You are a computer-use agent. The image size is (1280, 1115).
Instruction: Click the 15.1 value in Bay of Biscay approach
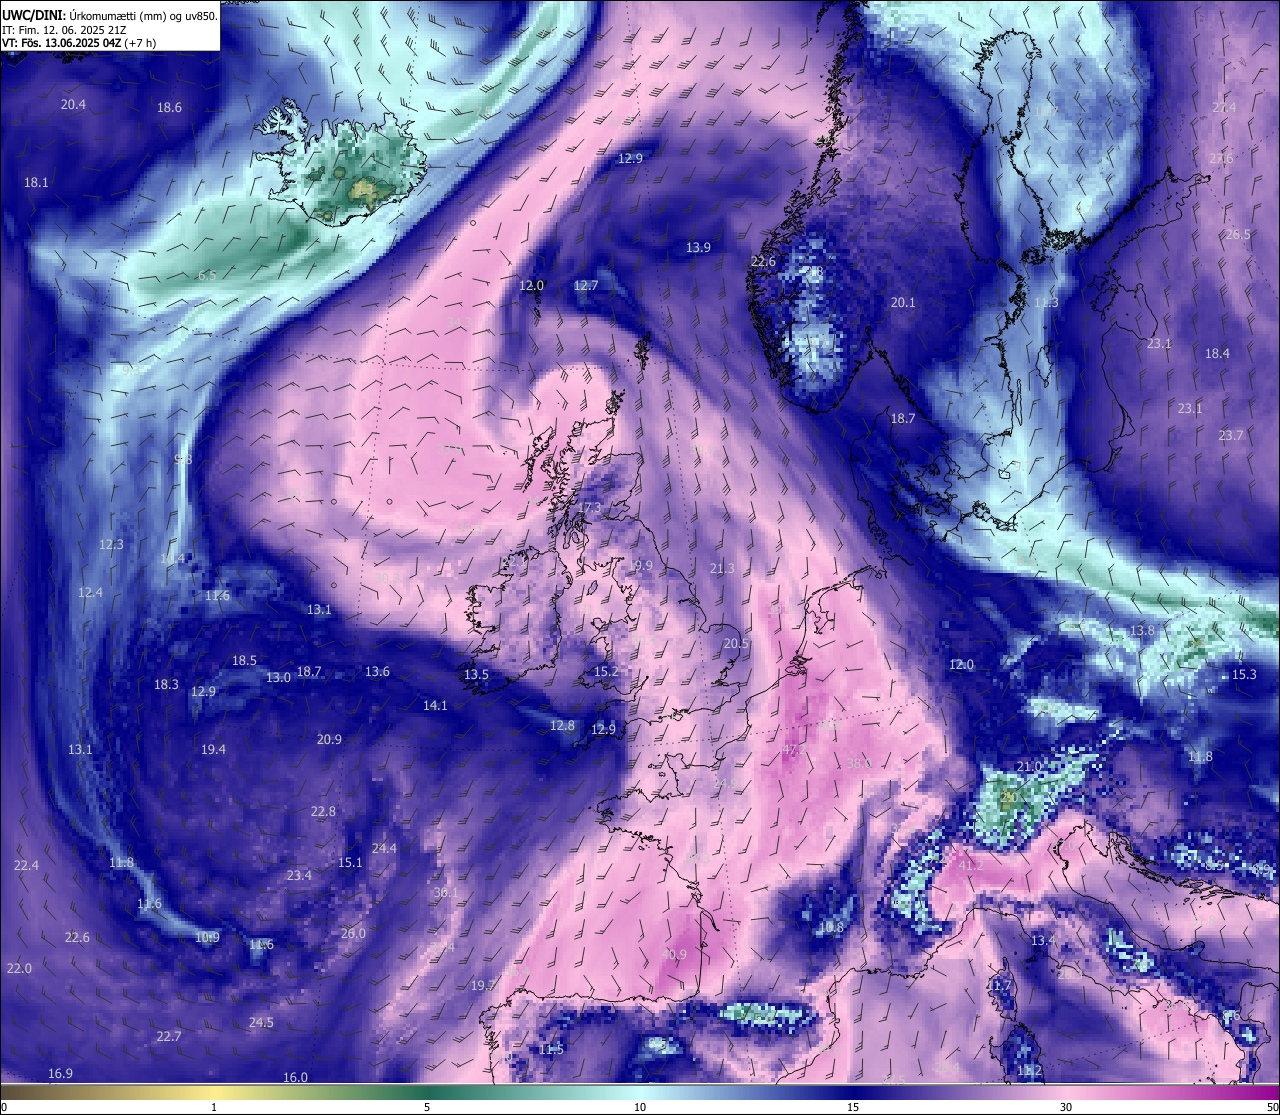click(350, 862)
